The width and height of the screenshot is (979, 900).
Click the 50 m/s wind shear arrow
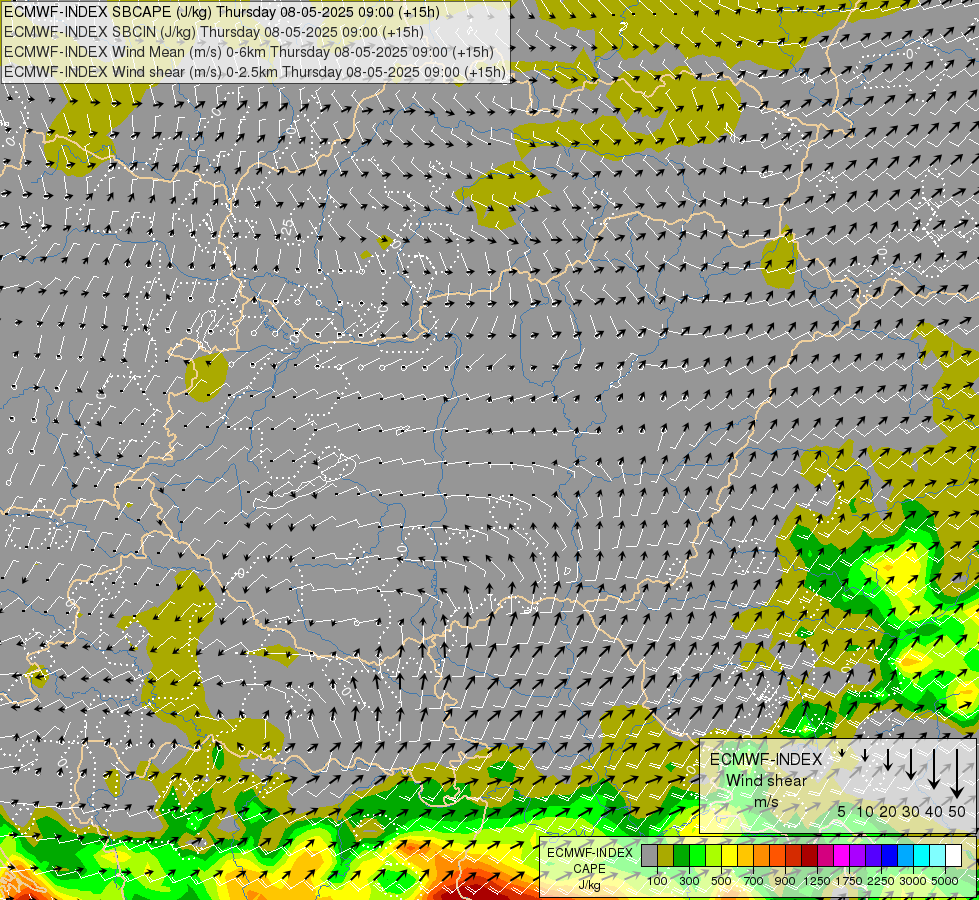[957, 774]
